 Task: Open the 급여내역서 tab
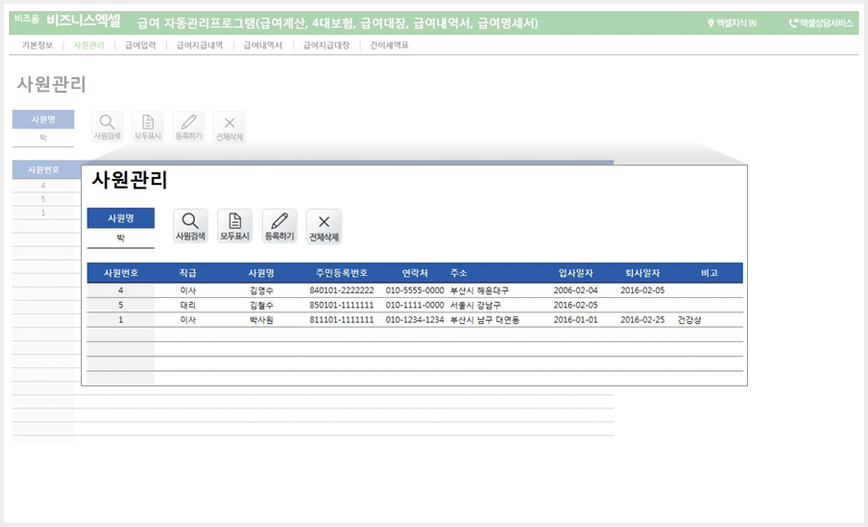coord(263,45)
